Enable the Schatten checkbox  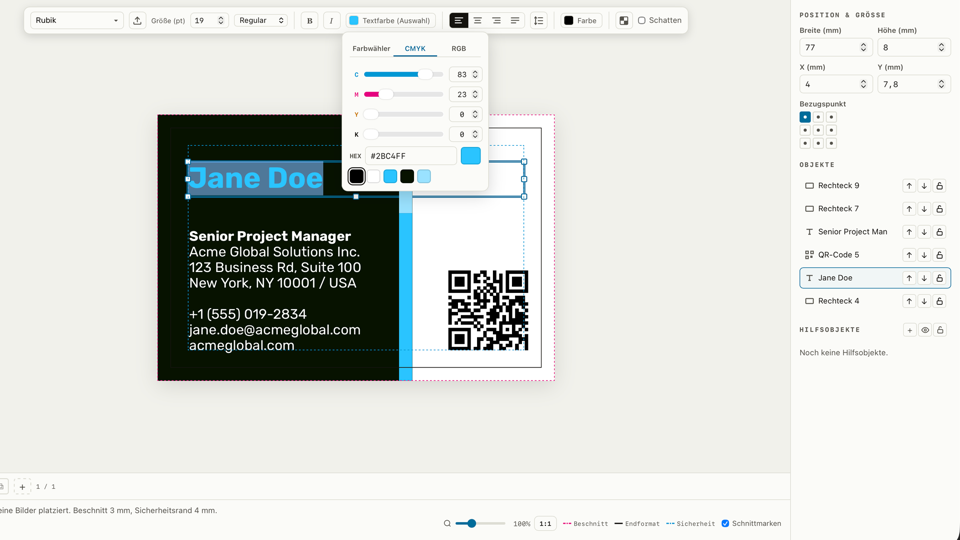pos(642,20)
